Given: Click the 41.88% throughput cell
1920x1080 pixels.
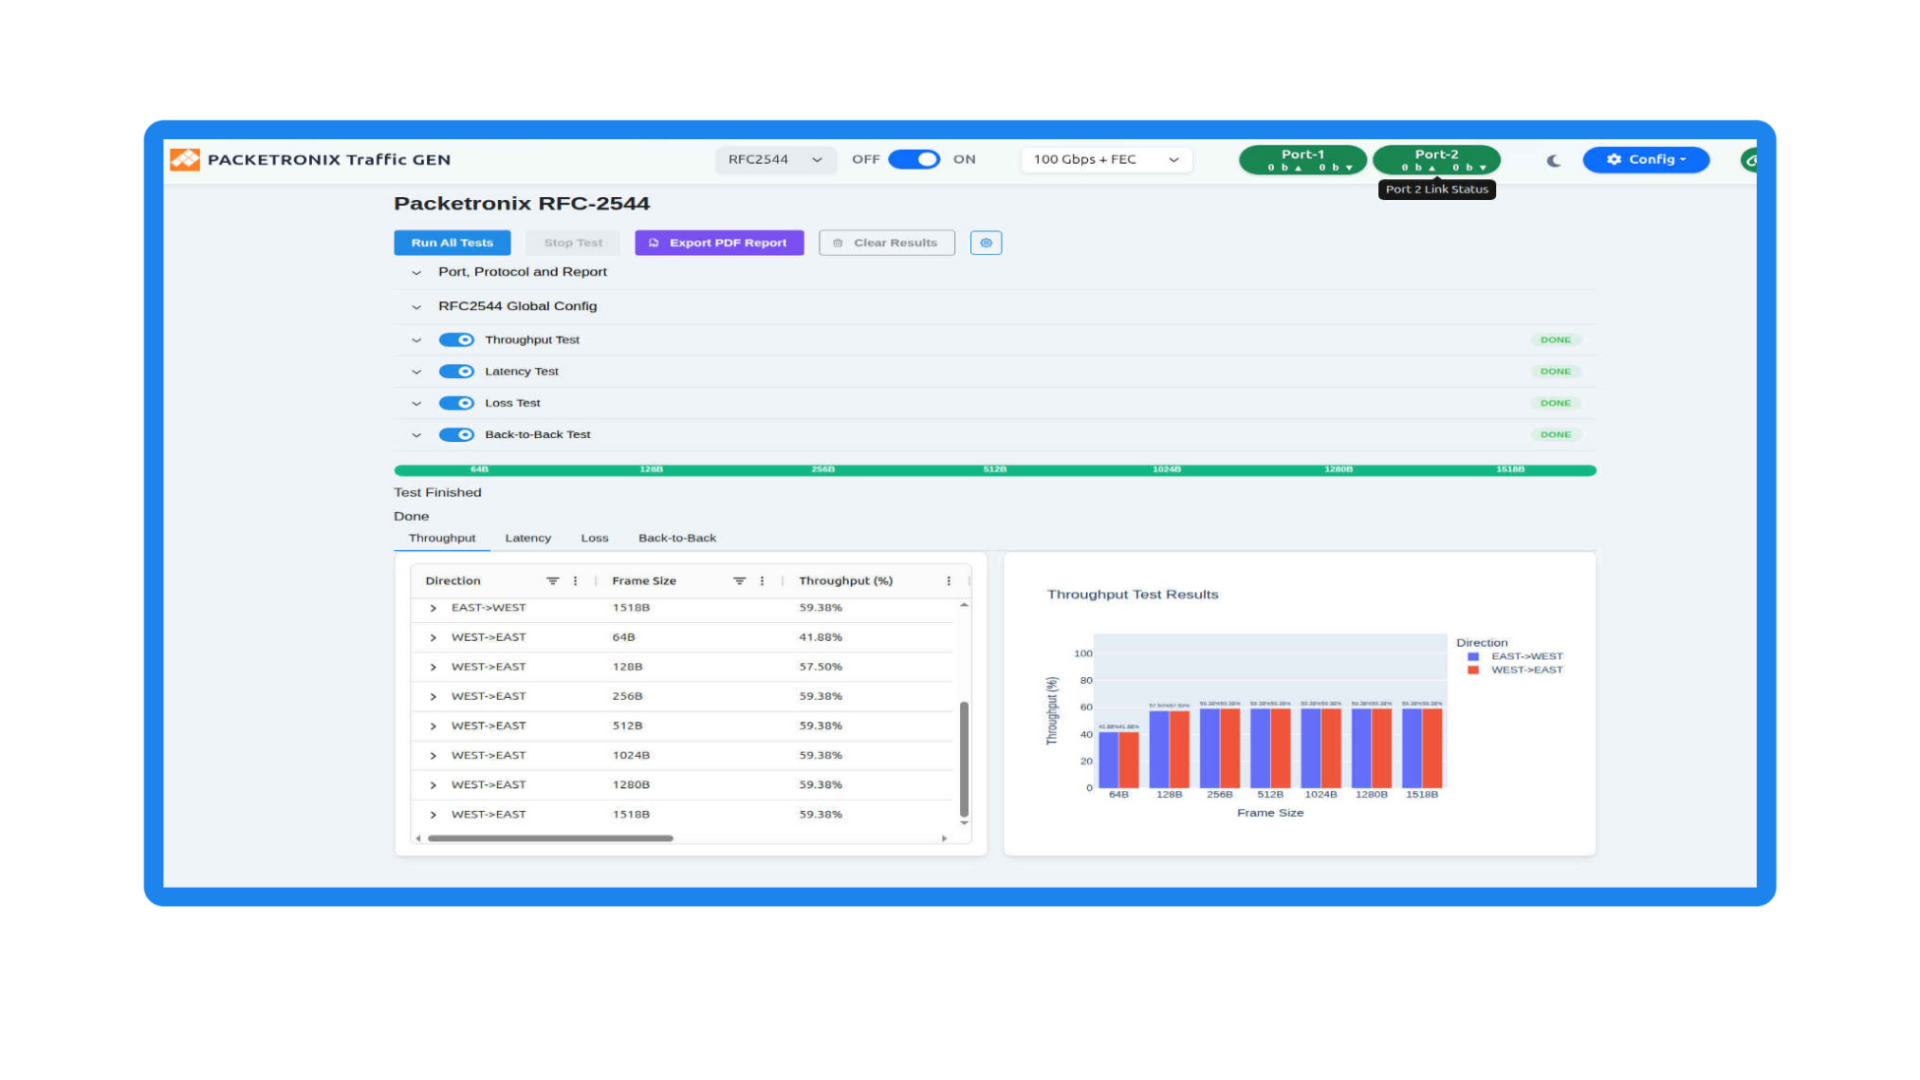Looking at the screenshot, I should tap(820, 638).
